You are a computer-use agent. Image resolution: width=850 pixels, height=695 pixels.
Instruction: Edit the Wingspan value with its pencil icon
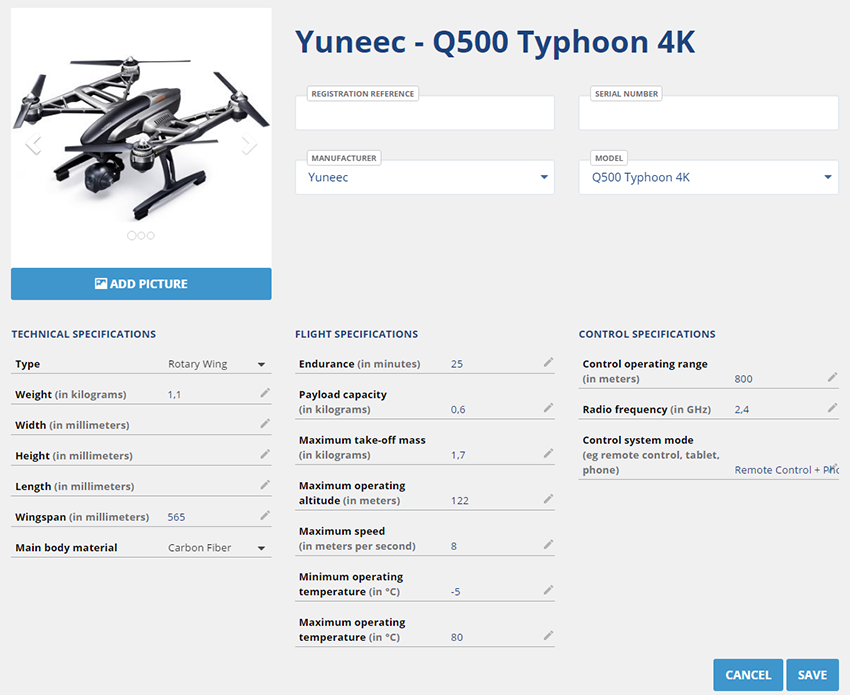click(x=265, y=516)
